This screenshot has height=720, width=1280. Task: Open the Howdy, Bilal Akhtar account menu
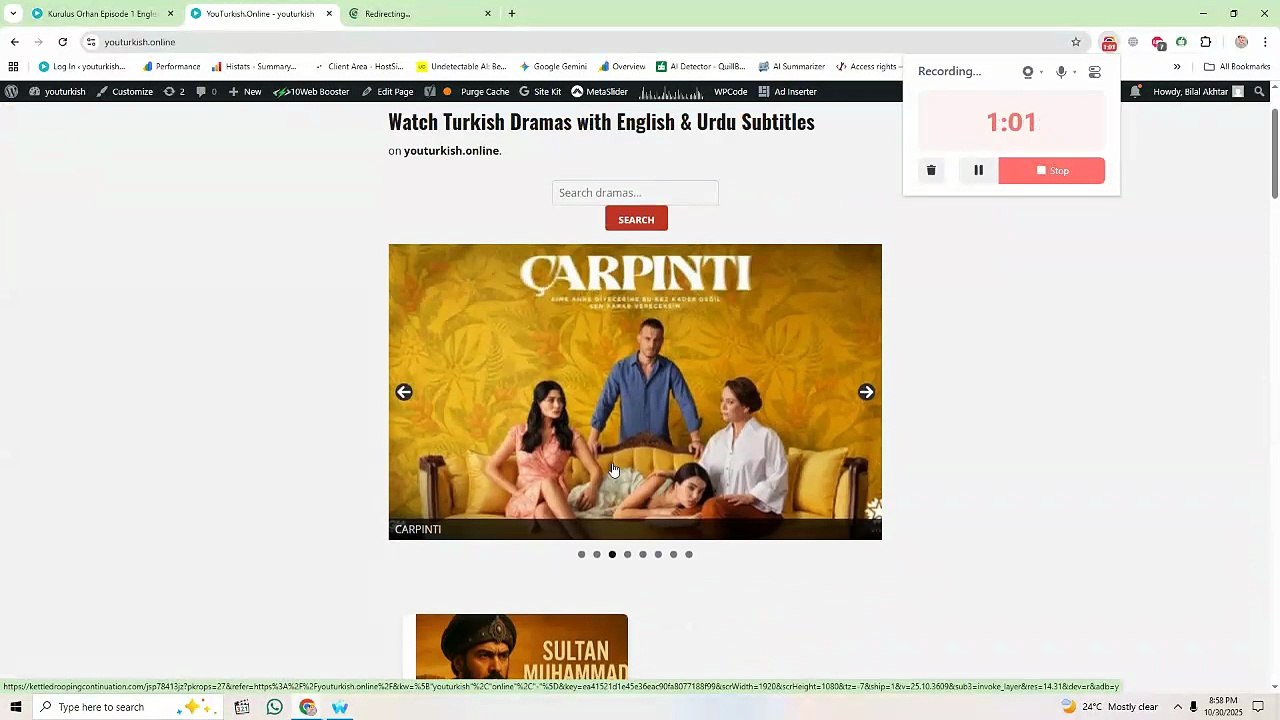(1198, 91)
